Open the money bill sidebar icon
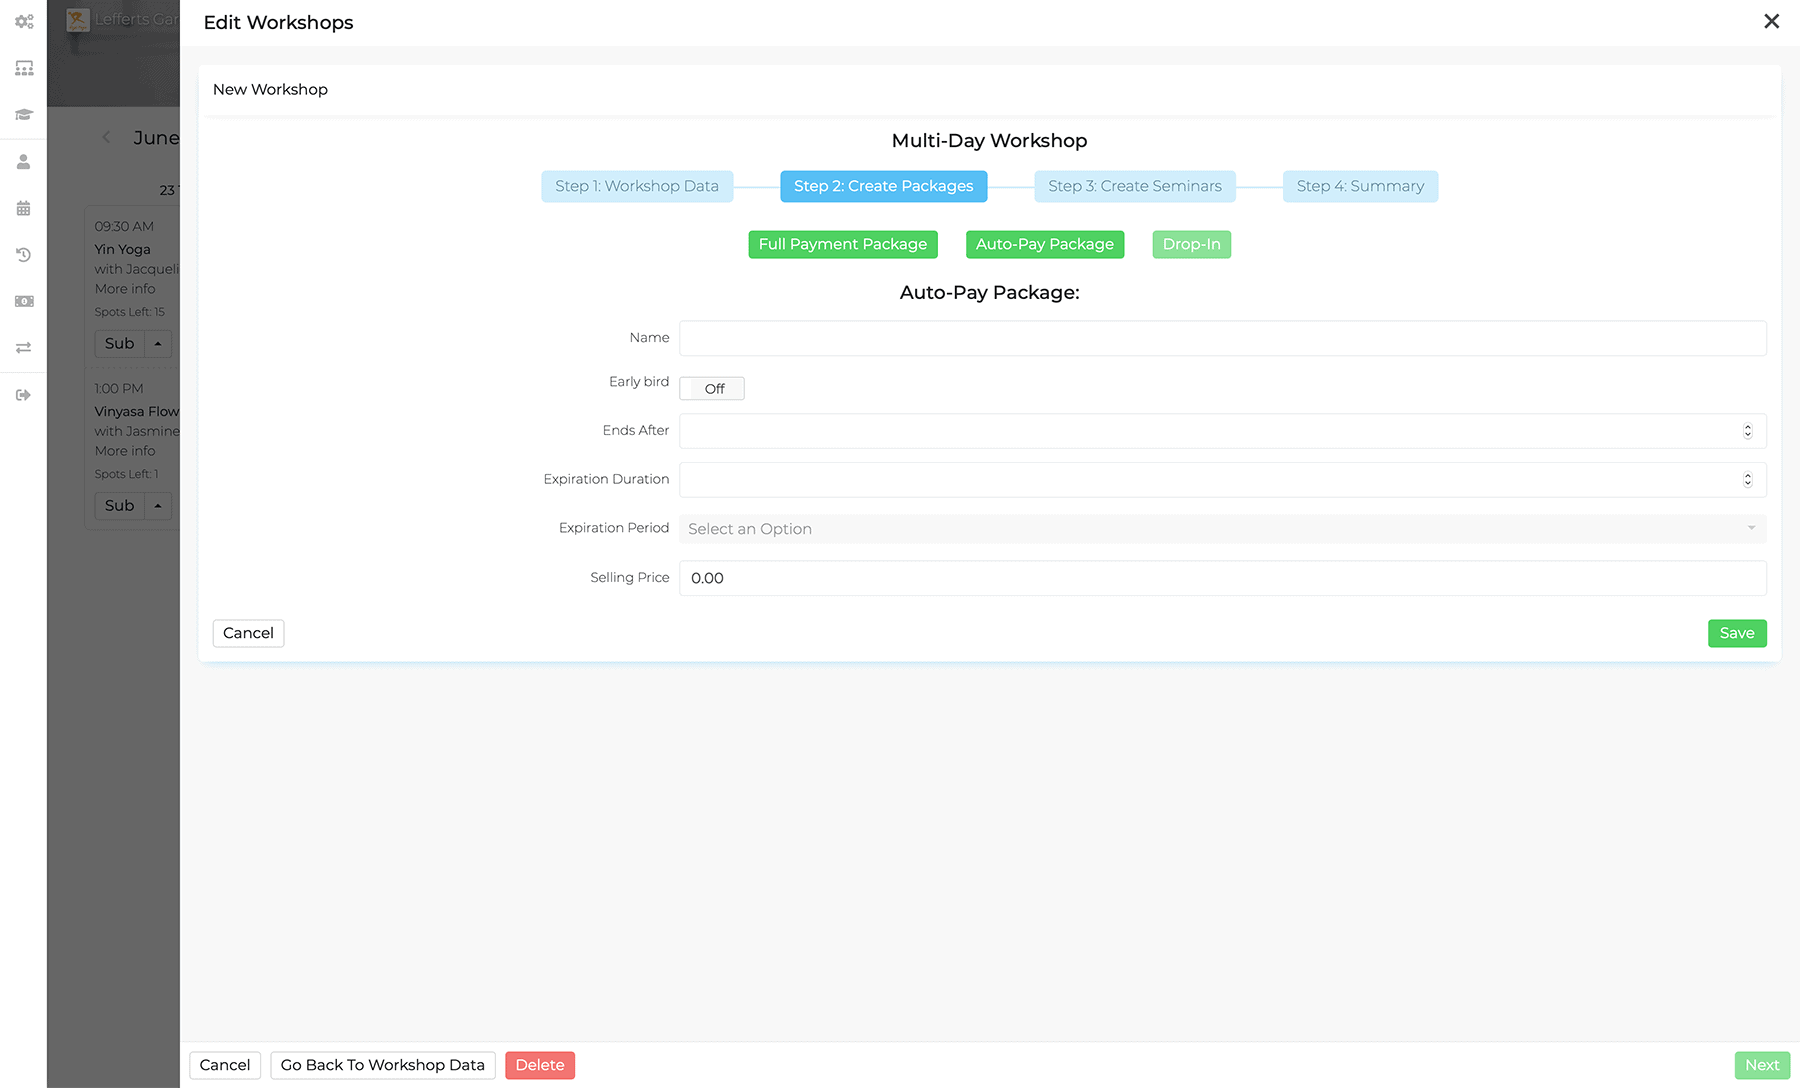The image size is (1800, 1088). coord(24,301)
